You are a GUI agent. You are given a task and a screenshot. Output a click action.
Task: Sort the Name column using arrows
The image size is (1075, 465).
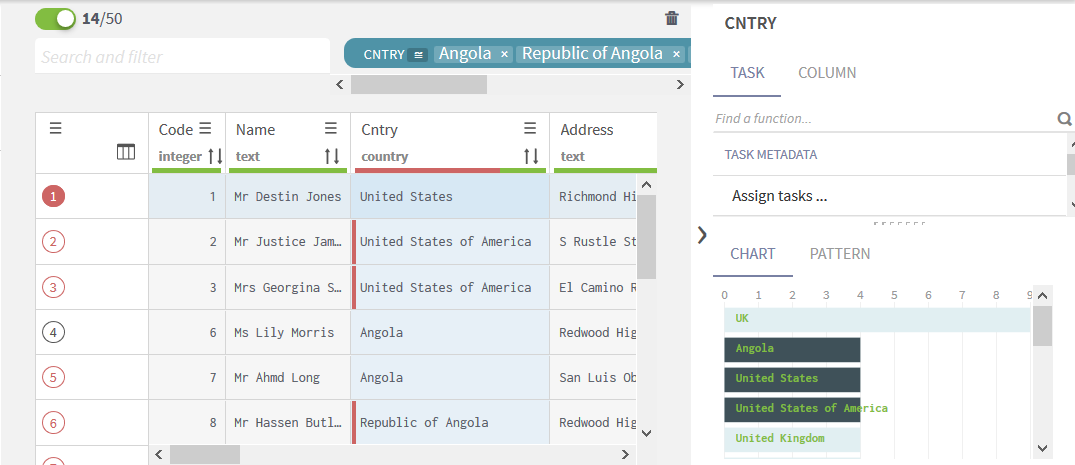[x=331, y=156]
